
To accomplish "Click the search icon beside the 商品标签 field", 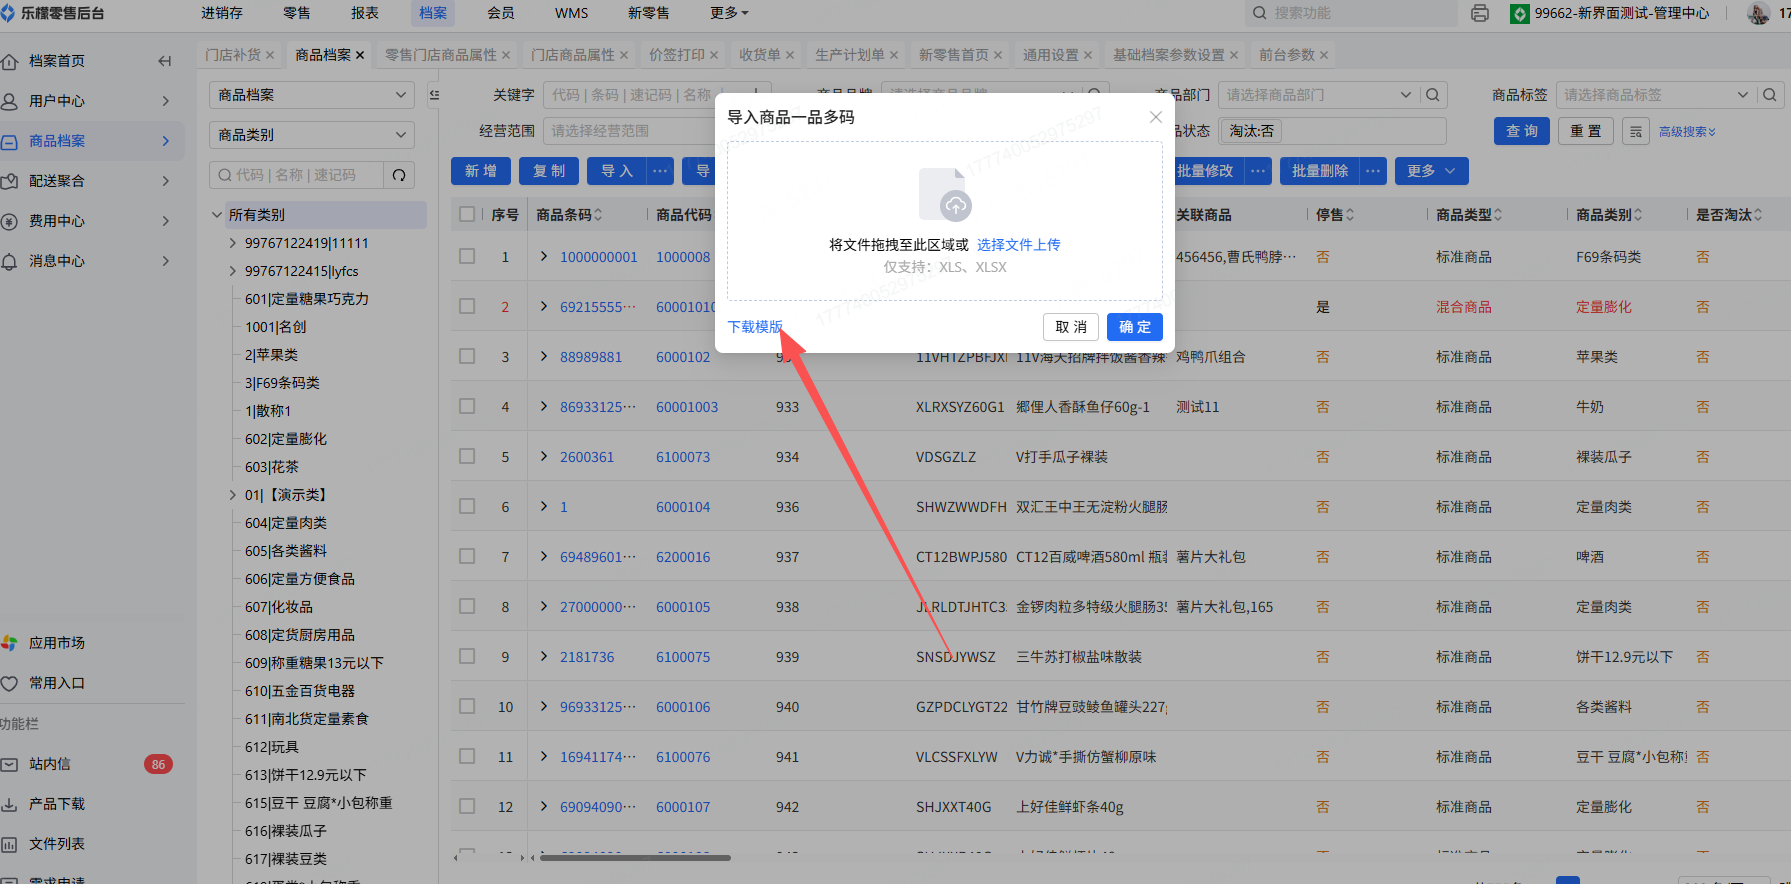I will 1770,95.
